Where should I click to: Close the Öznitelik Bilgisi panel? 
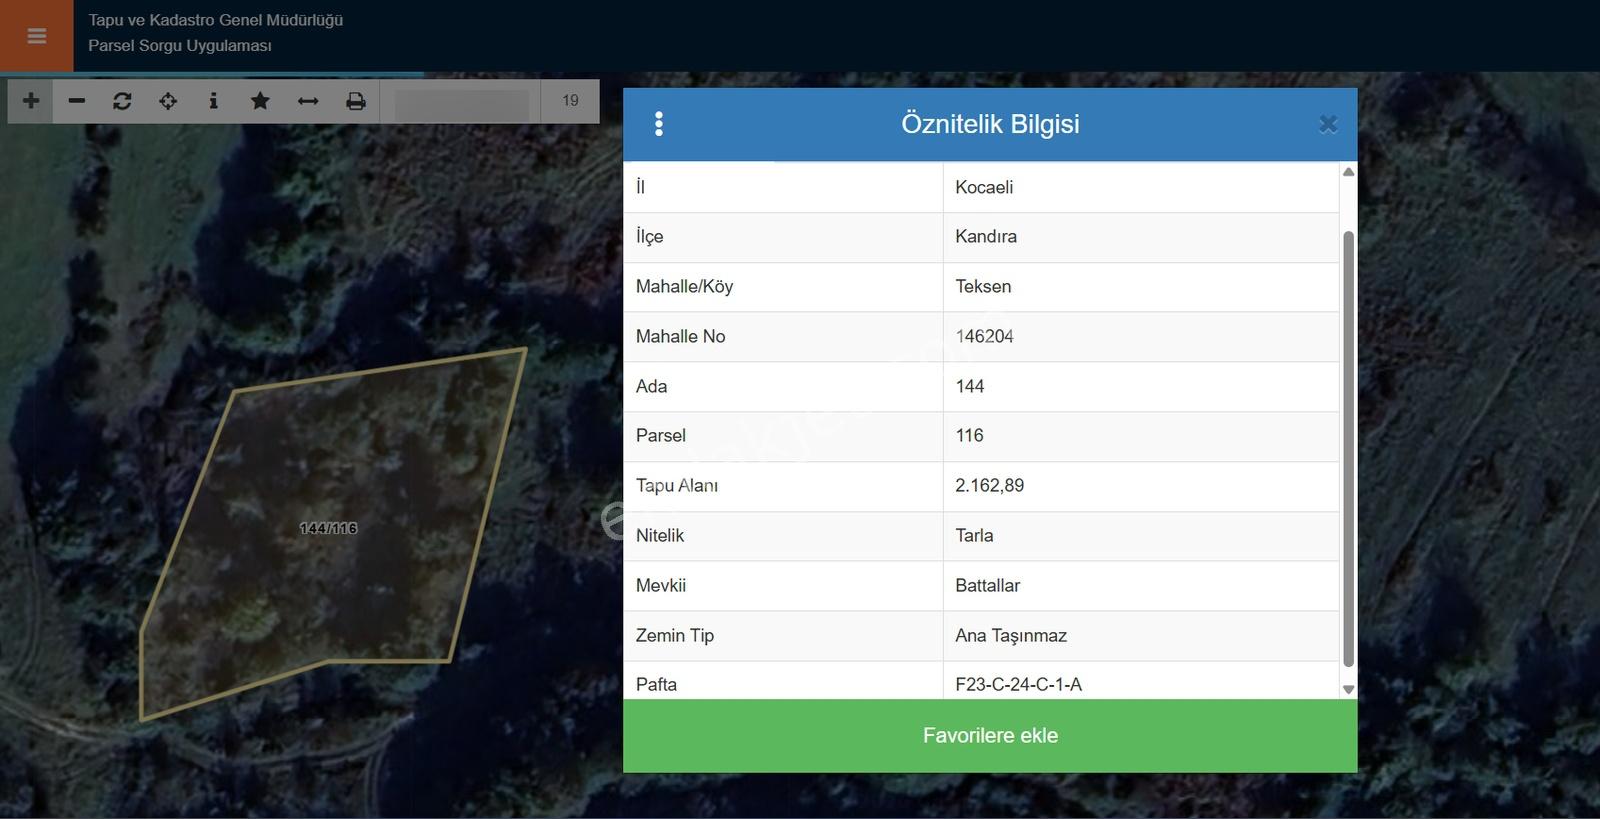click(x=1328, y=124)
